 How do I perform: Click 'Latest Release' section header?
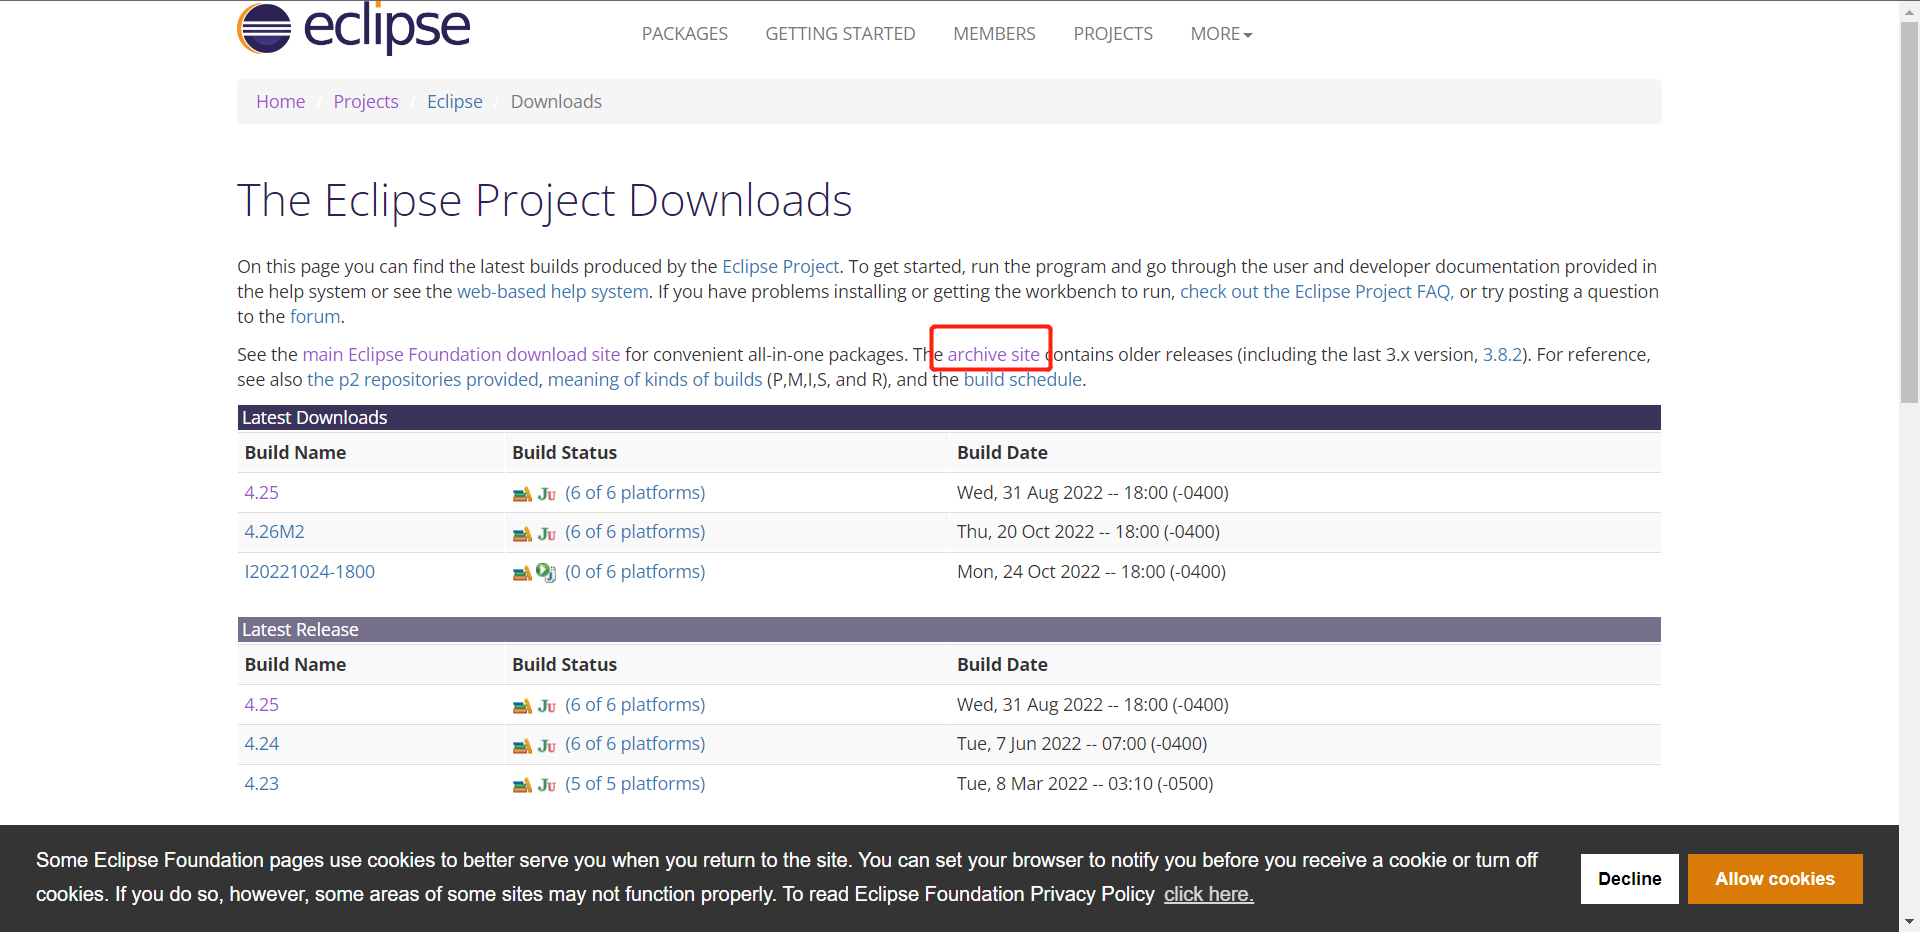tap(949, 630)
